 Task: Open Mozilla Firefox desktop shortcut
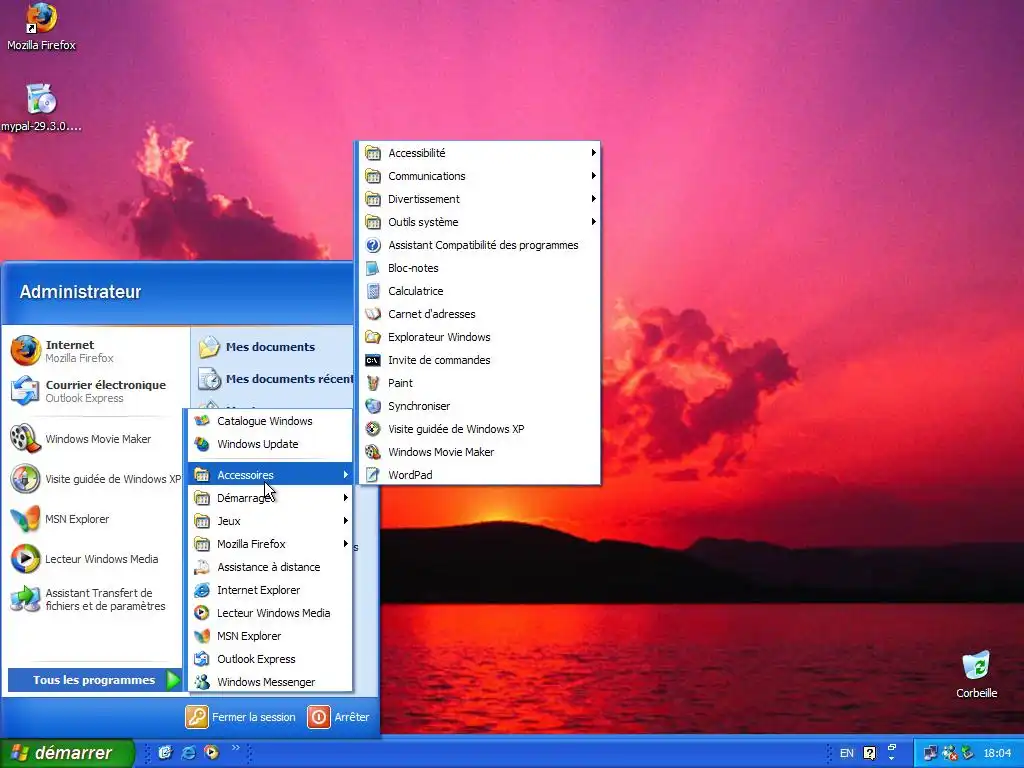pyautogui.click(x=41, y=27)
